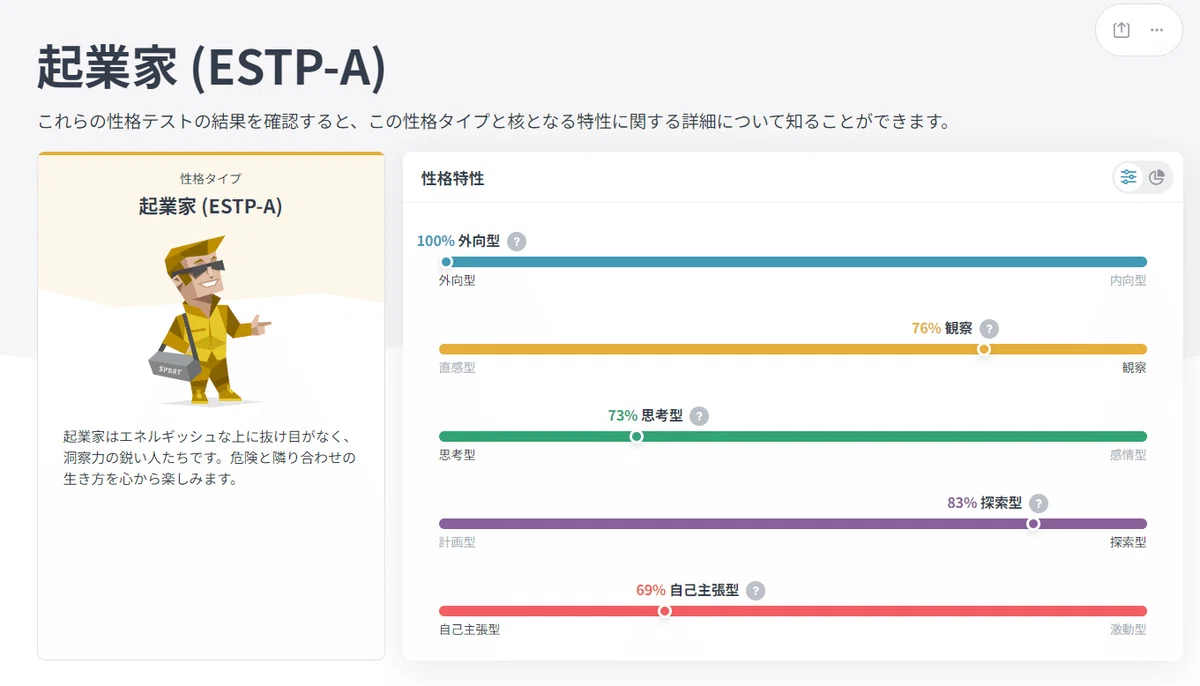Open the three-dots more options menu
1200x686 pixels.
[x=1157, y=30]
